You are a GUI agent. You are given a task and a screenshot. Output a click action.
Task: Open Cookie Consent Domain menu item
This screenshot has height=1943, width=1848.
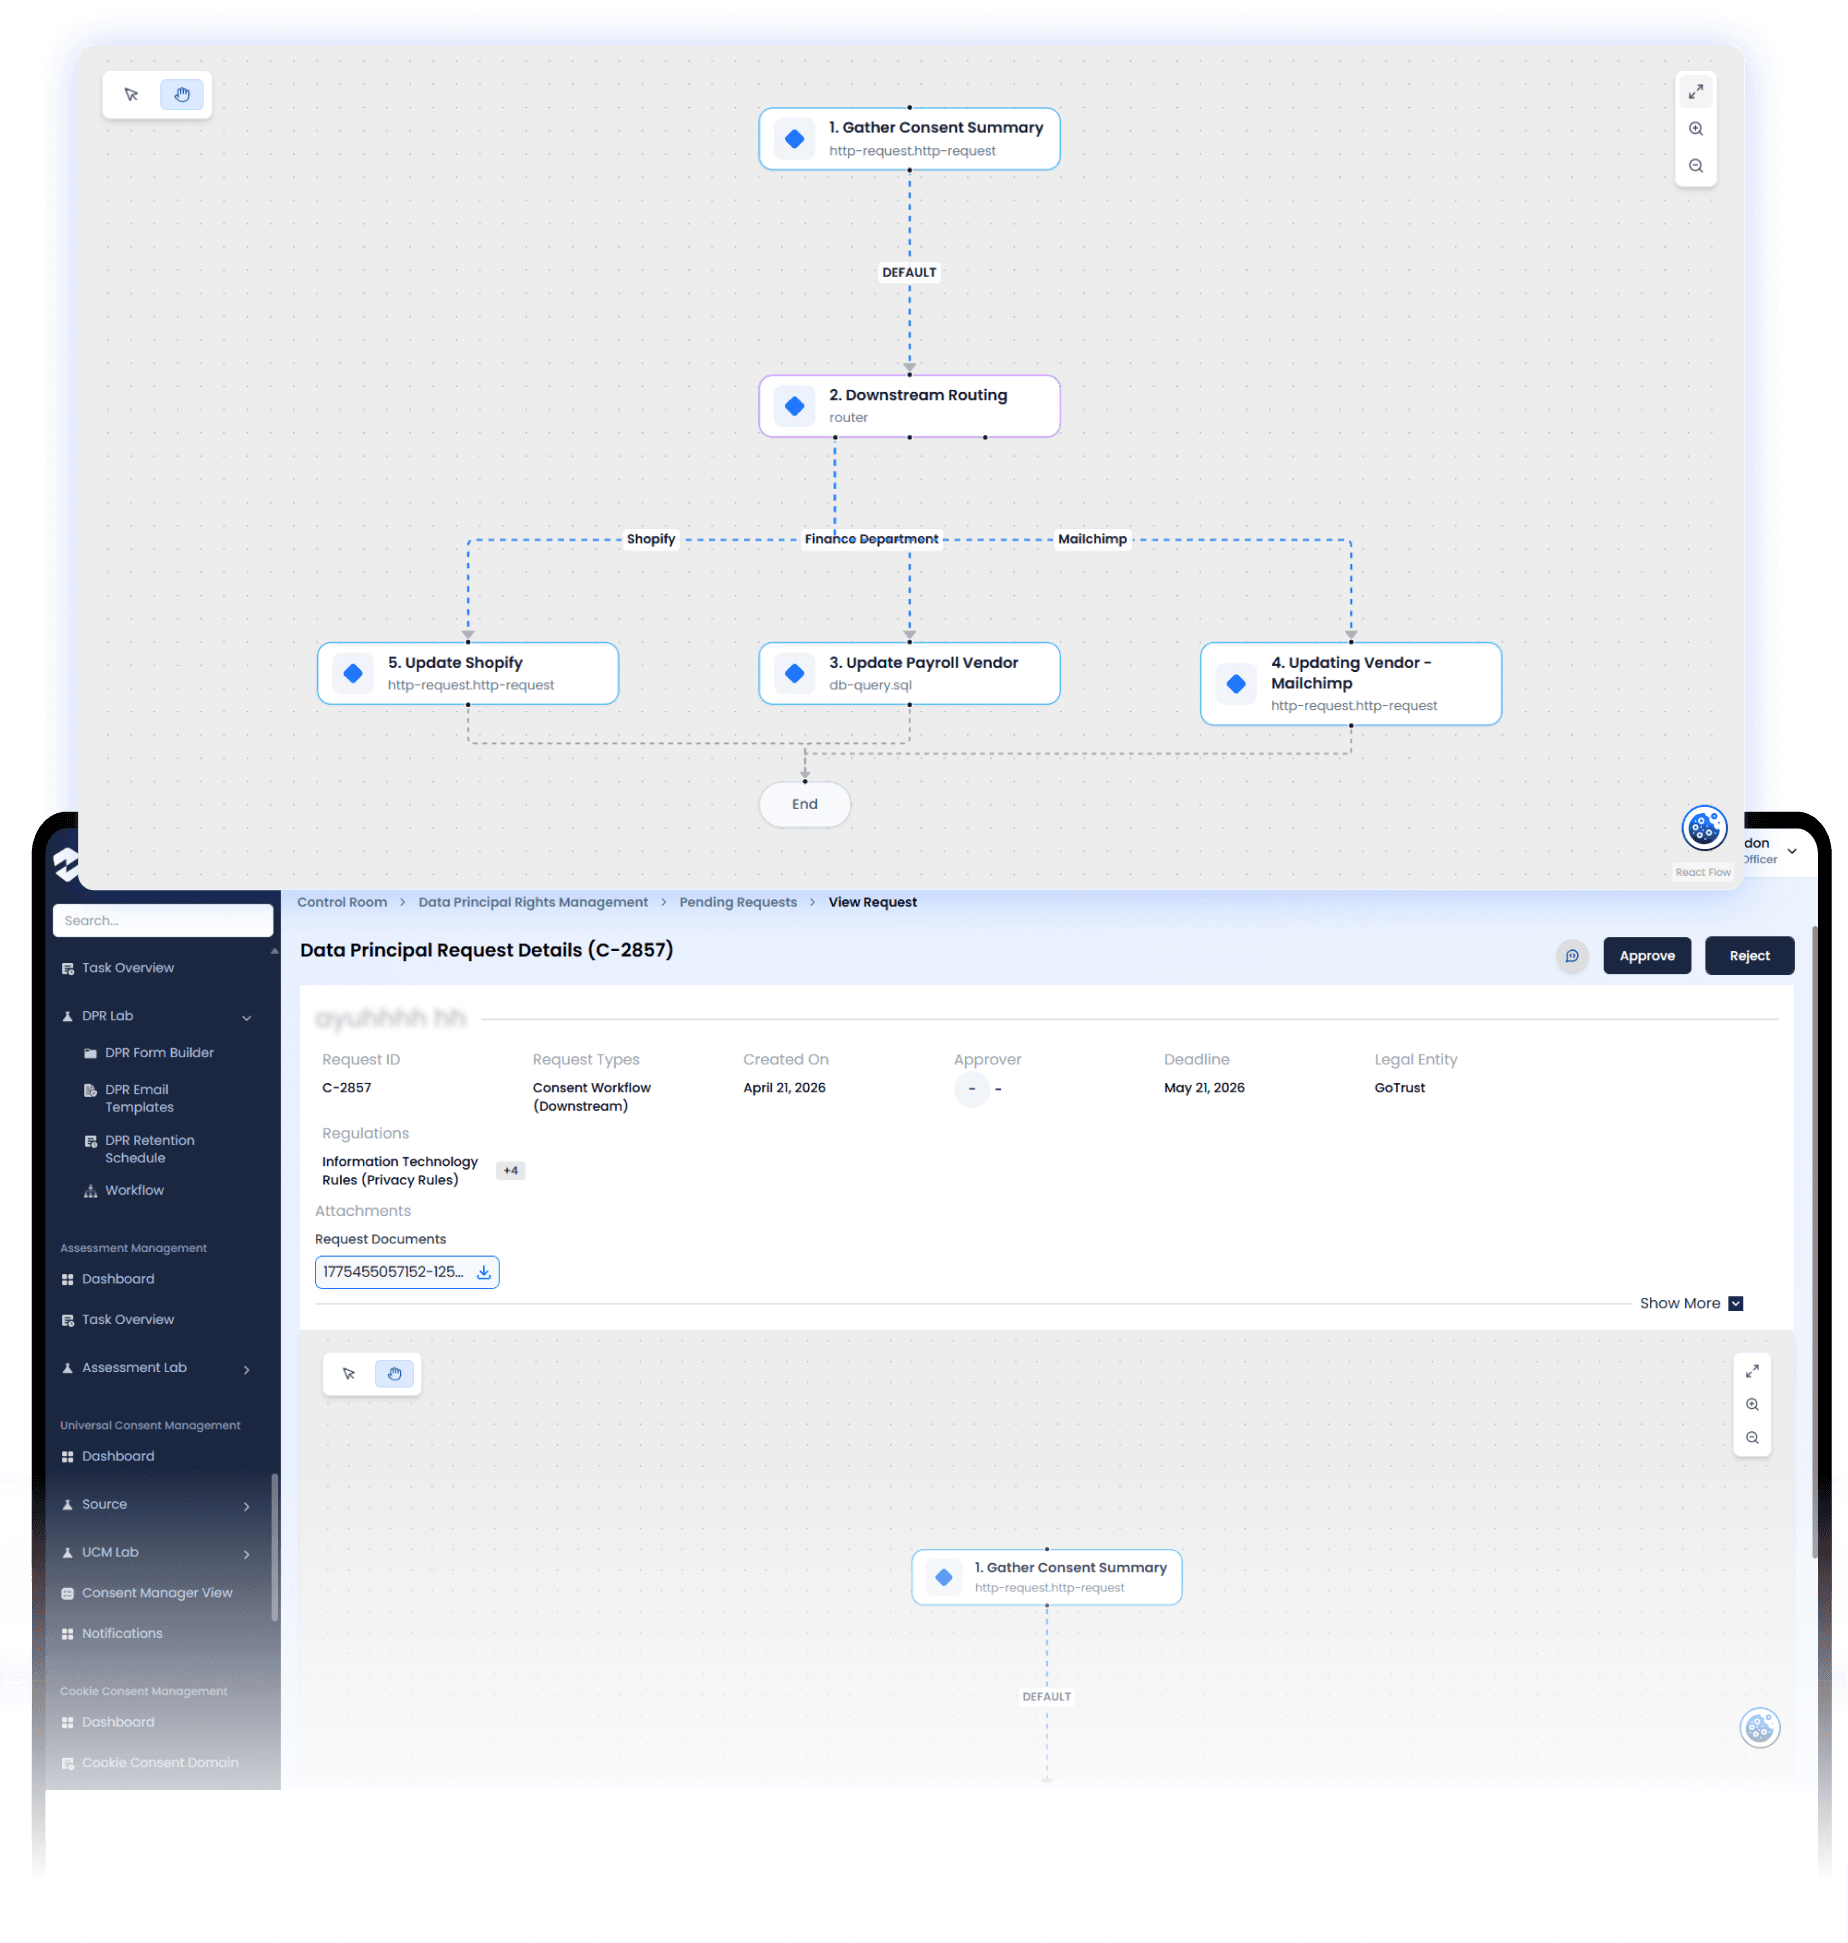pyautogui.click(x=160, y=1762)
